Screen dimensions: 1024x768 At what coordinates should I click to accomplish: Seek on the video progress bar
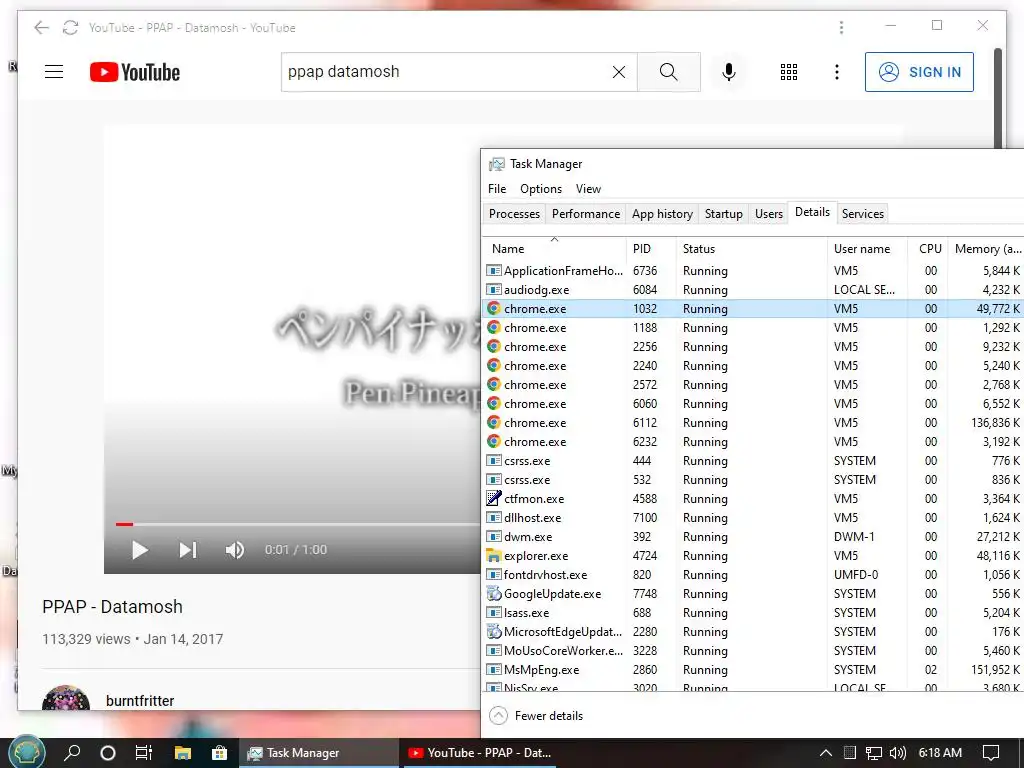tap(298, 524)
